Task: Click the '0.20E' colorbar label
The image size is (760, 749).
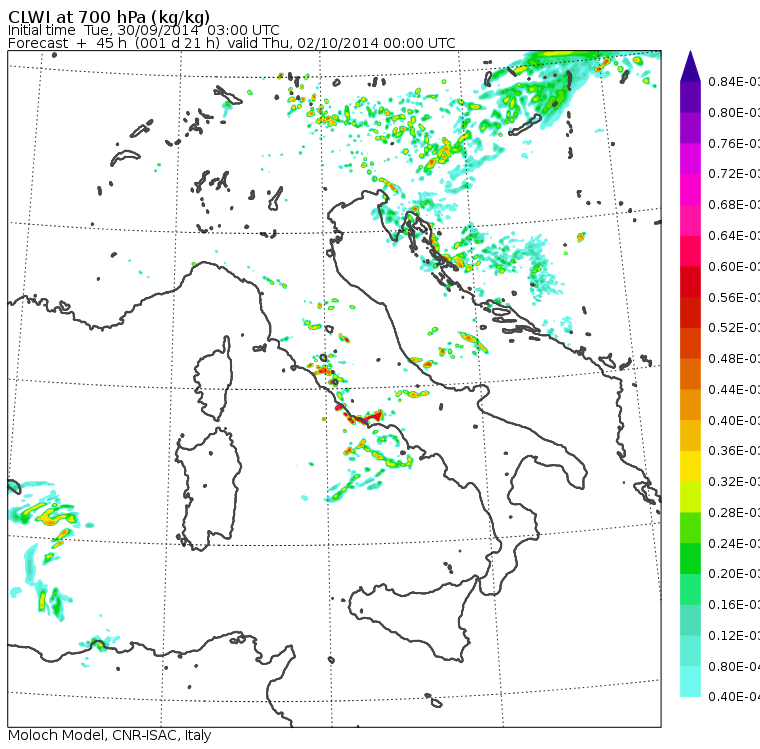Action: (734, 574)
